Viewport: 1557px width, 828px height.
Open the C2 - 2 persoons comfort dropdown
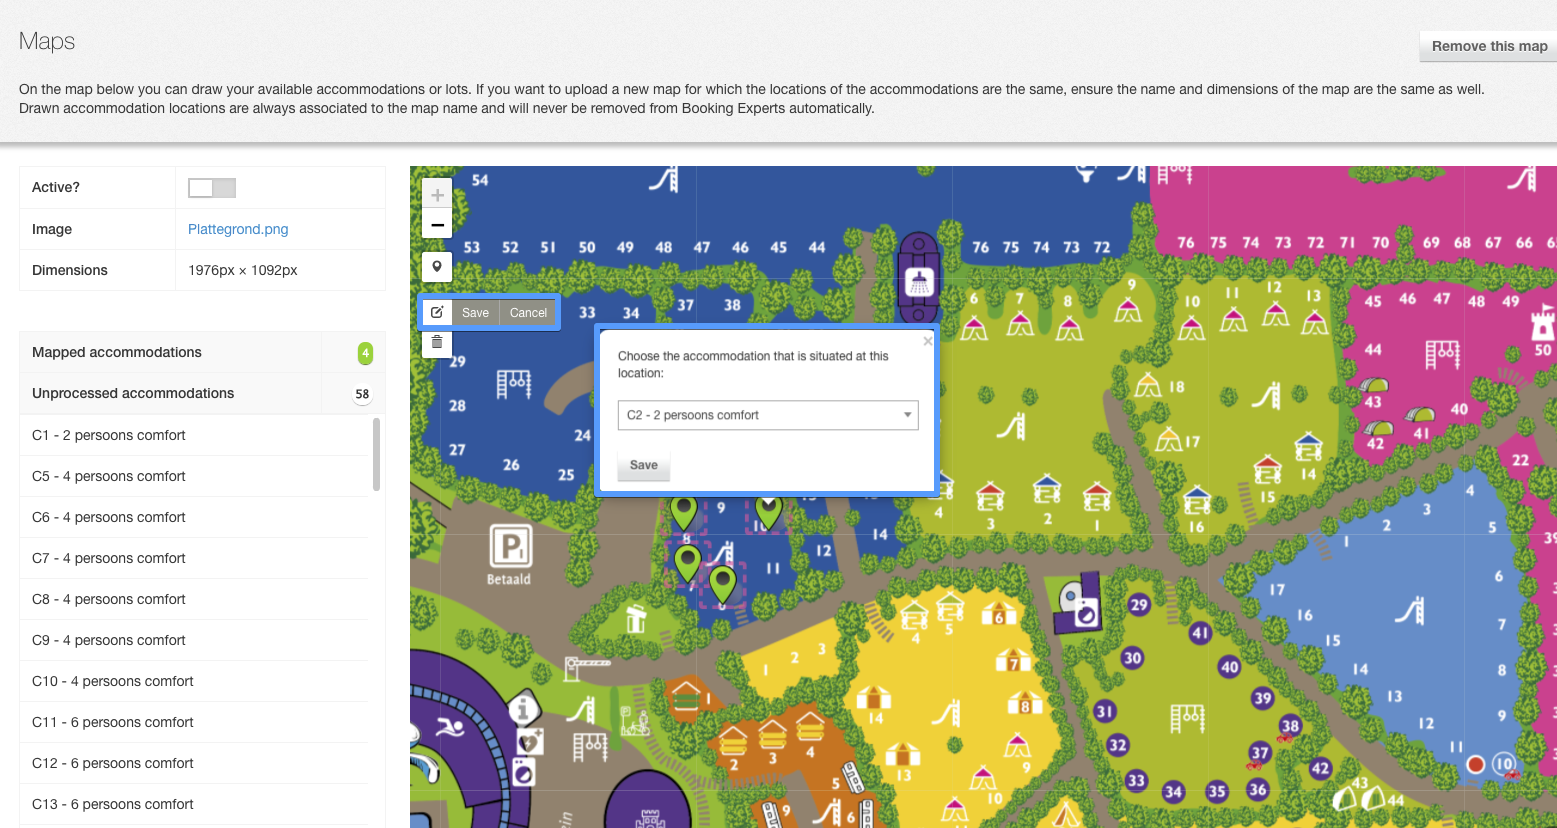(768, 415)
